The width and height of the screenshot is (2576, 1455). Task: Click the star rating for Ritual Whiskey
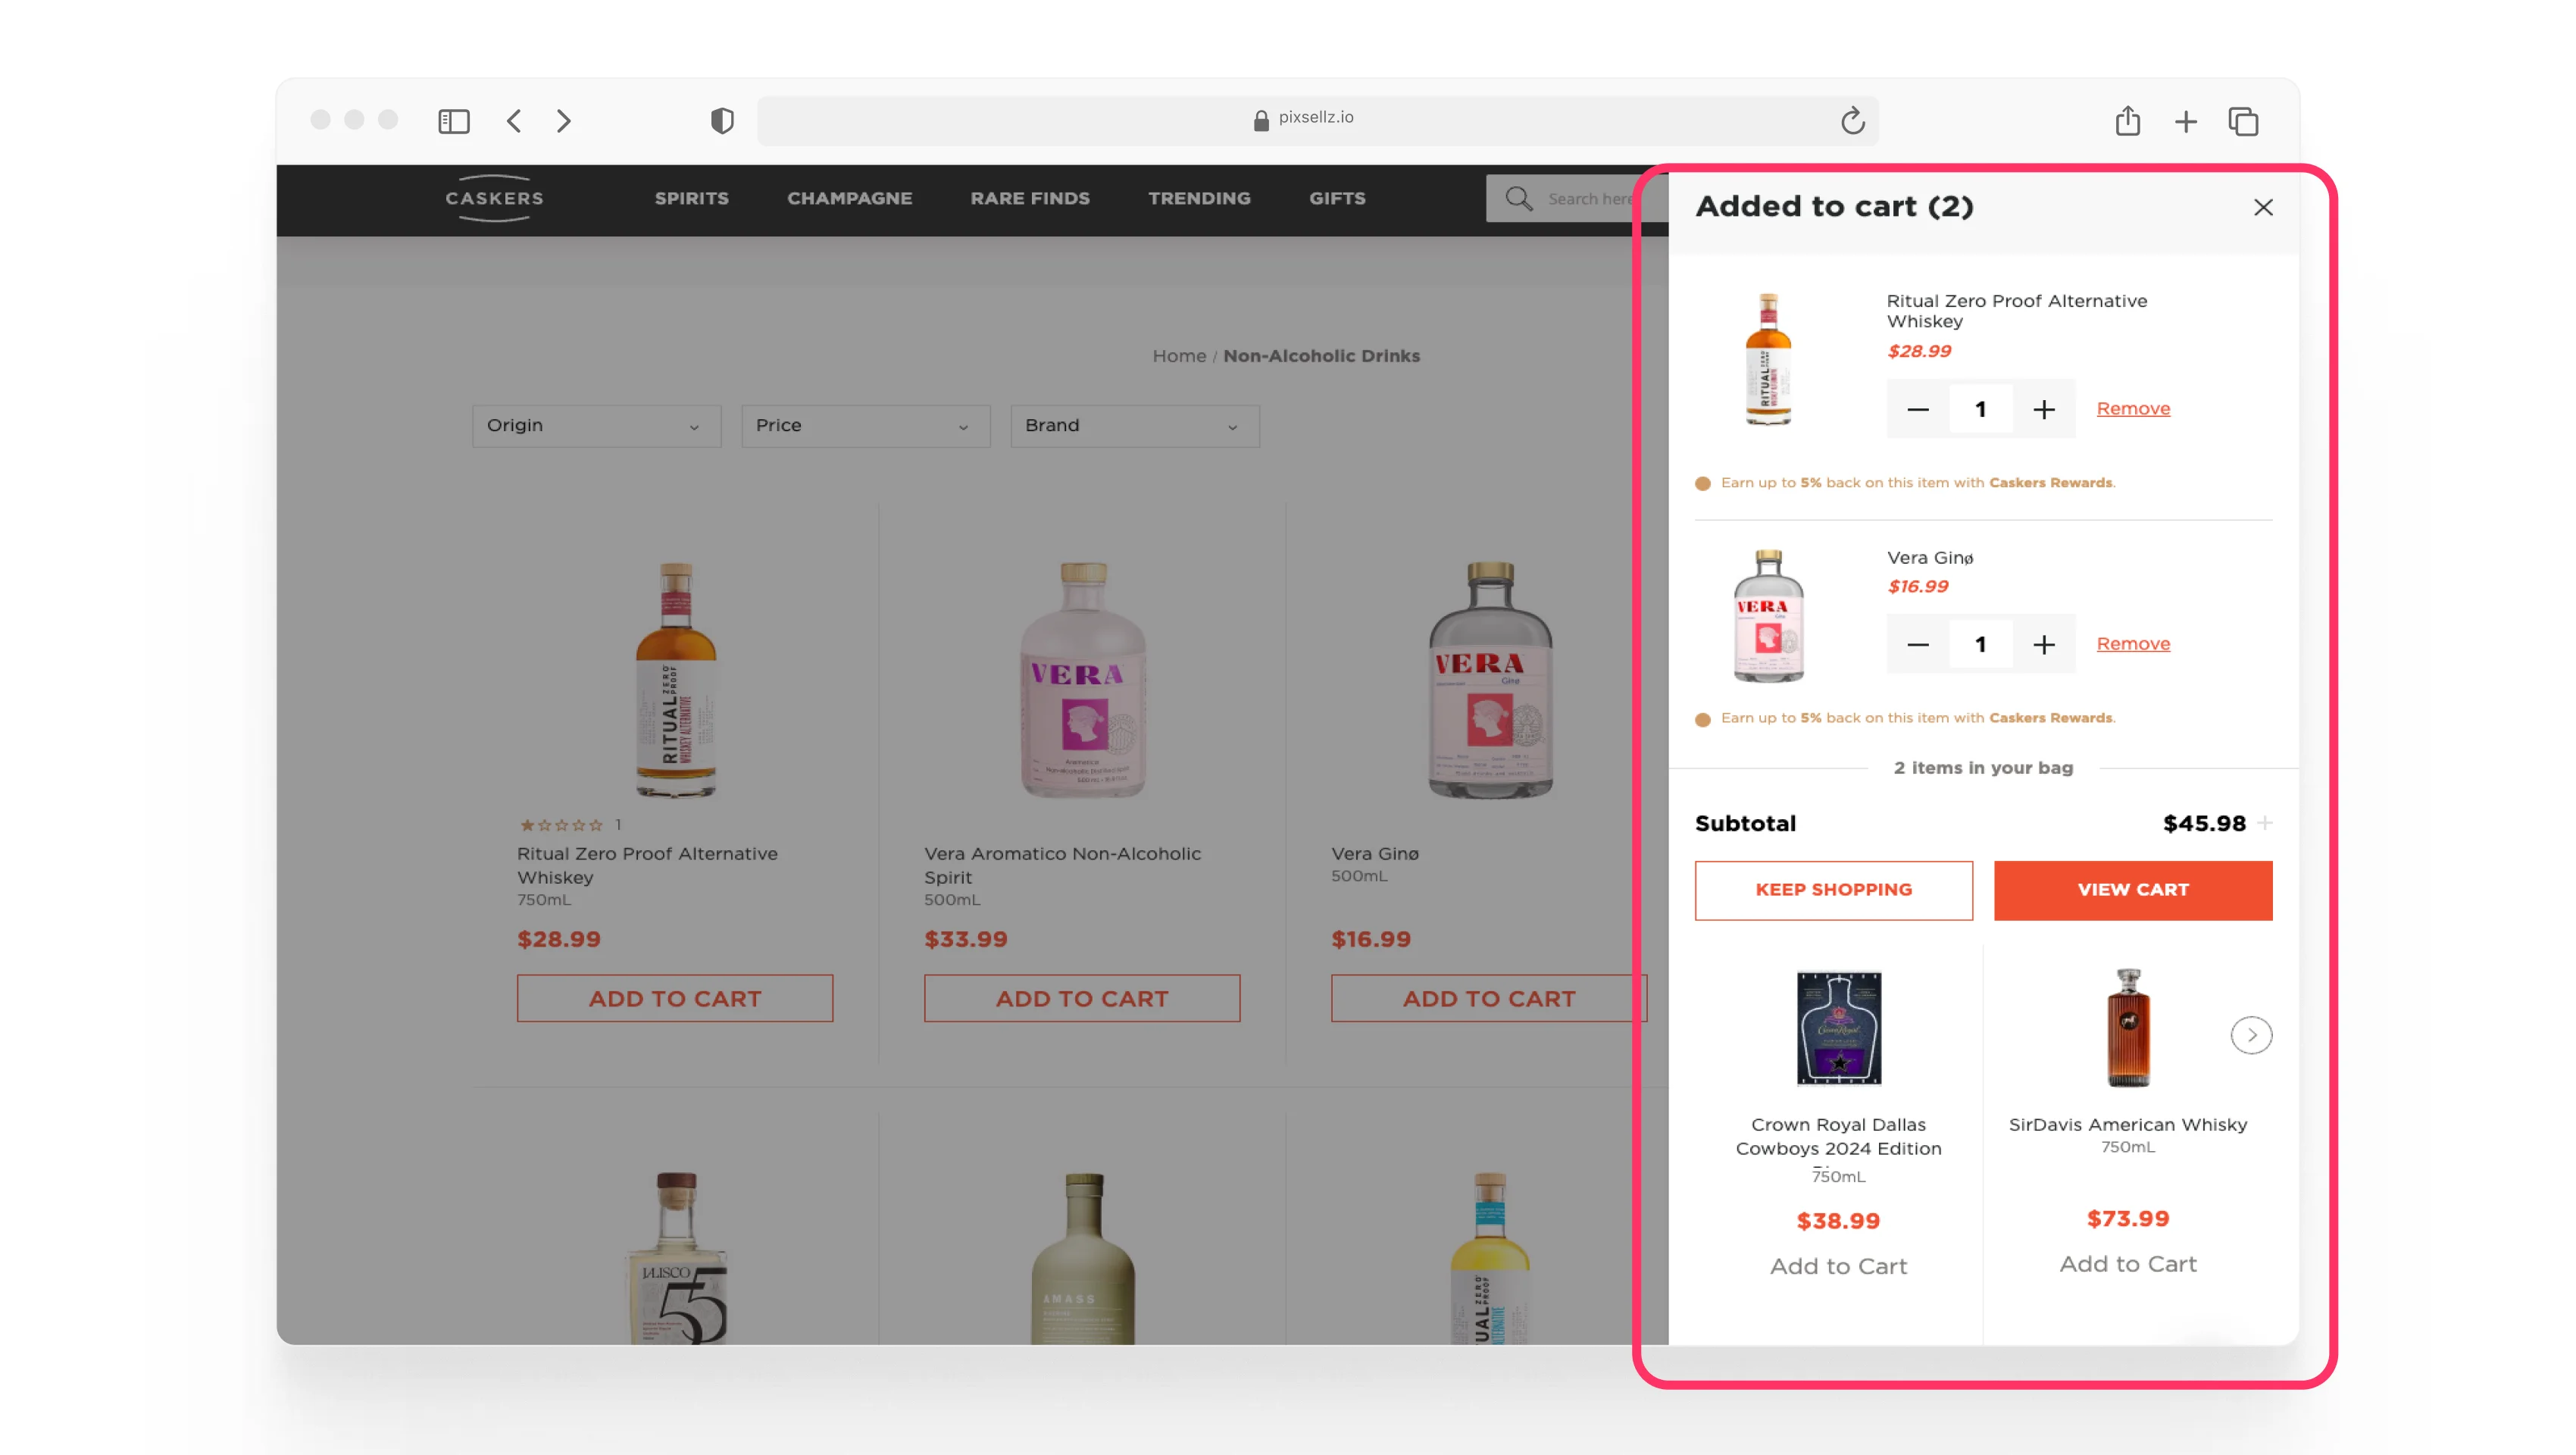(x=561, y=825)
